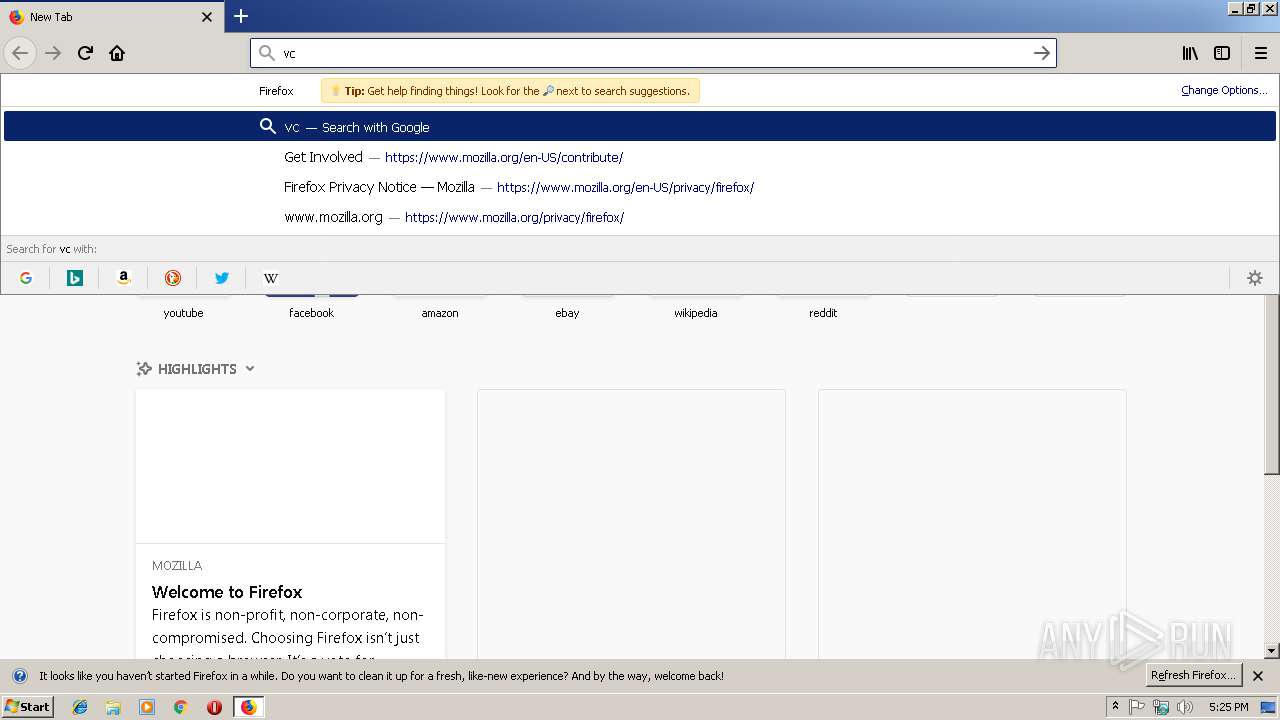Launch Opera from the taskbar
The height and width of the screenshot is (720, 1280).
pos(214,707)
